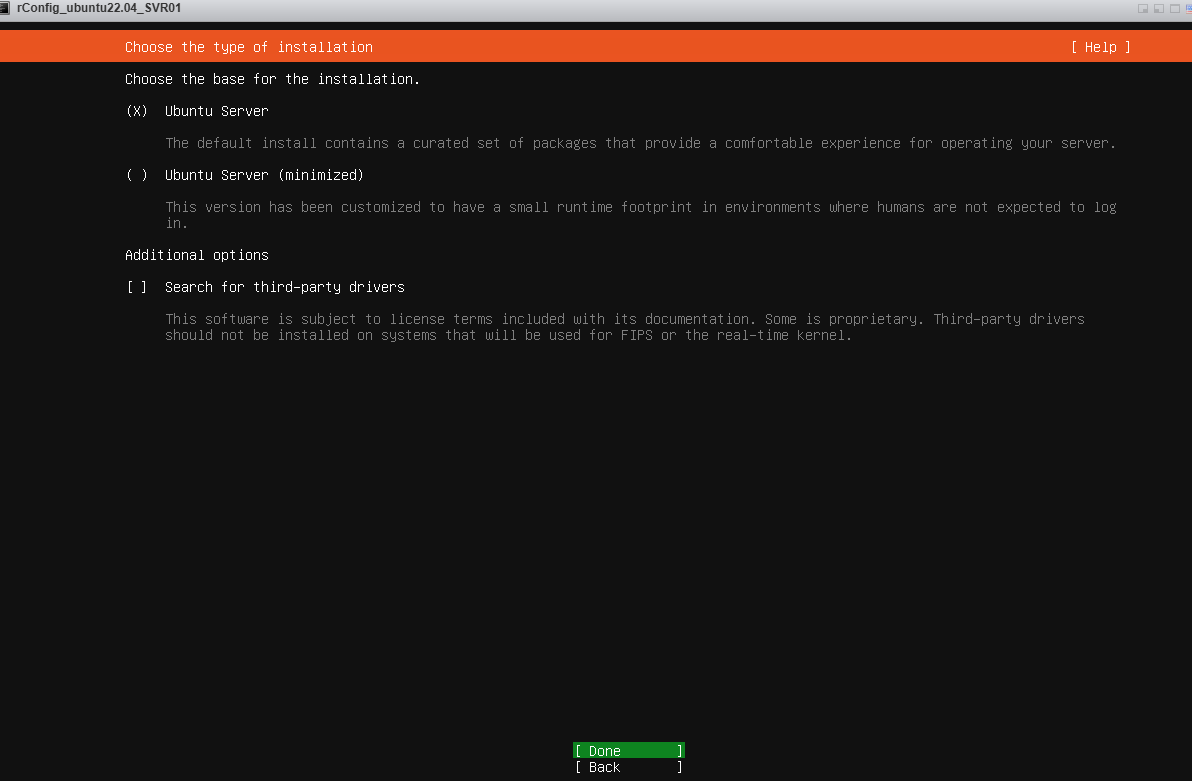Select the Ubuntu Server (minimized) radio option

[x=137, y=175]
